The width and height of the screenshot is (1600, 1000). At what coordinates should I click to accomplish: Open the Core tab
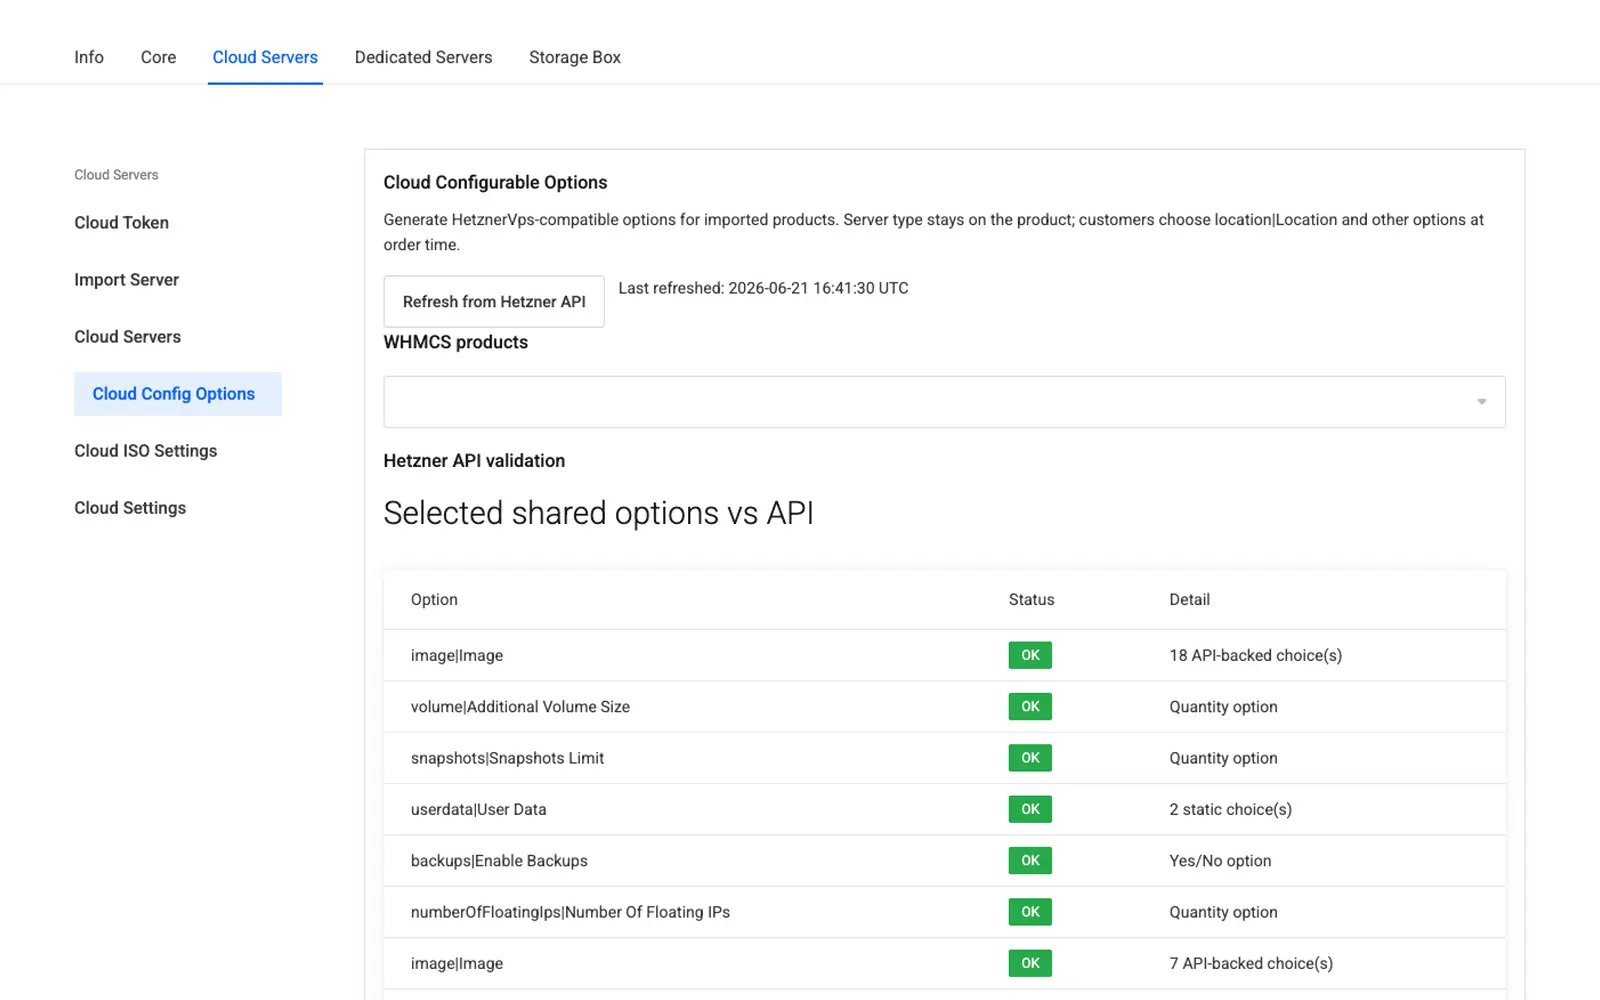(158, 57)
